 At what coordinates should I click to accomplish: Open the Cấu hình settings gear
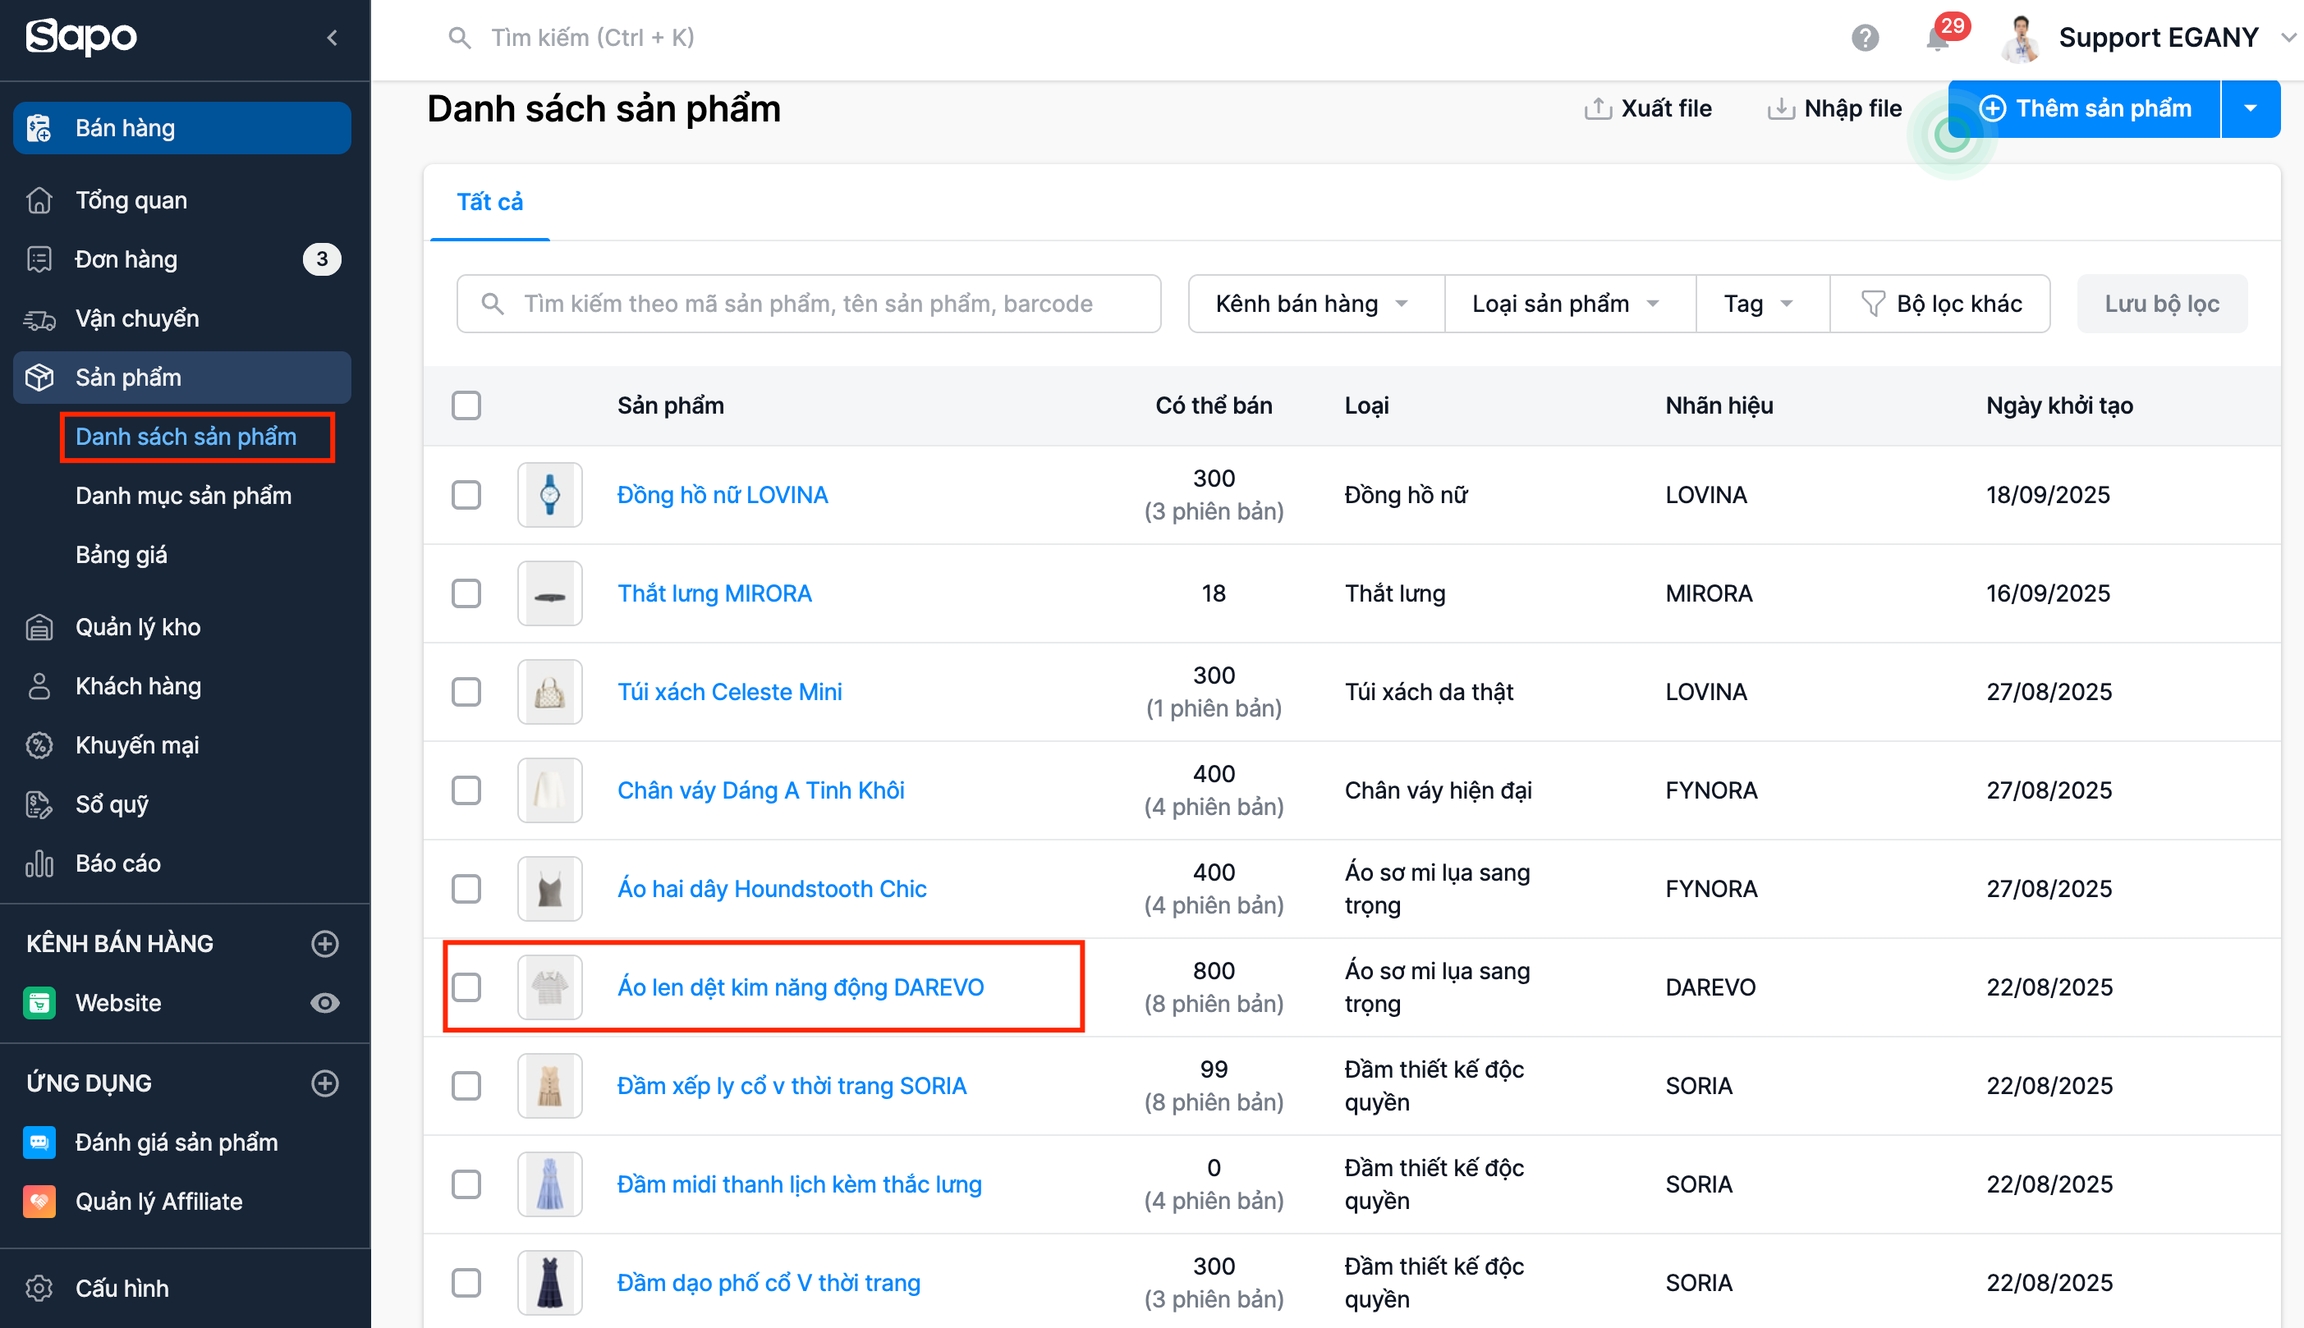[39, 1288]
